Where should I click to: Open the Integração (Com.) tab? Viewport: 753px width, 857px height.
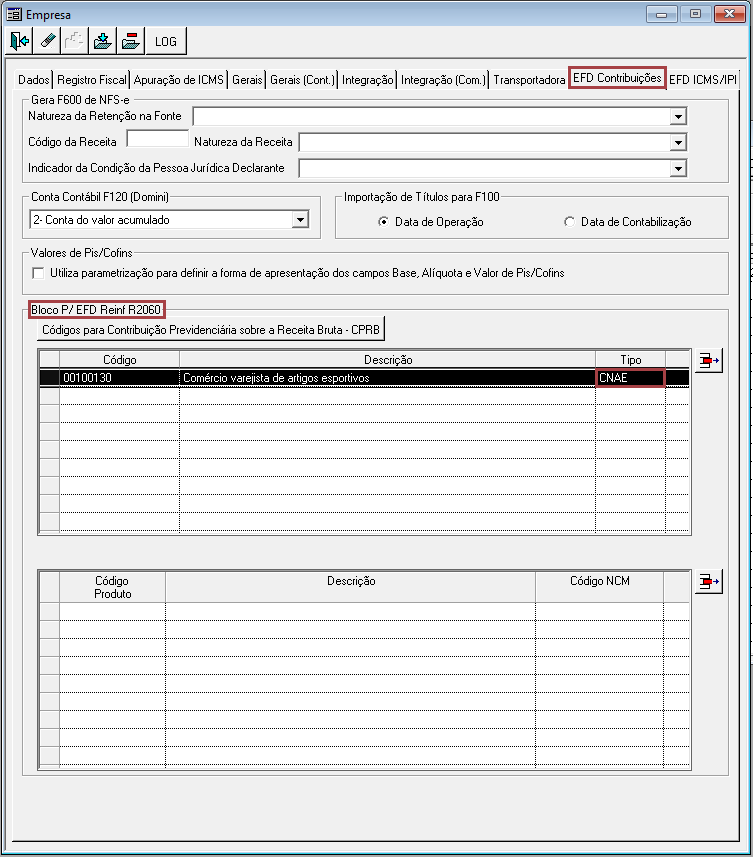[x=443, y=80]
